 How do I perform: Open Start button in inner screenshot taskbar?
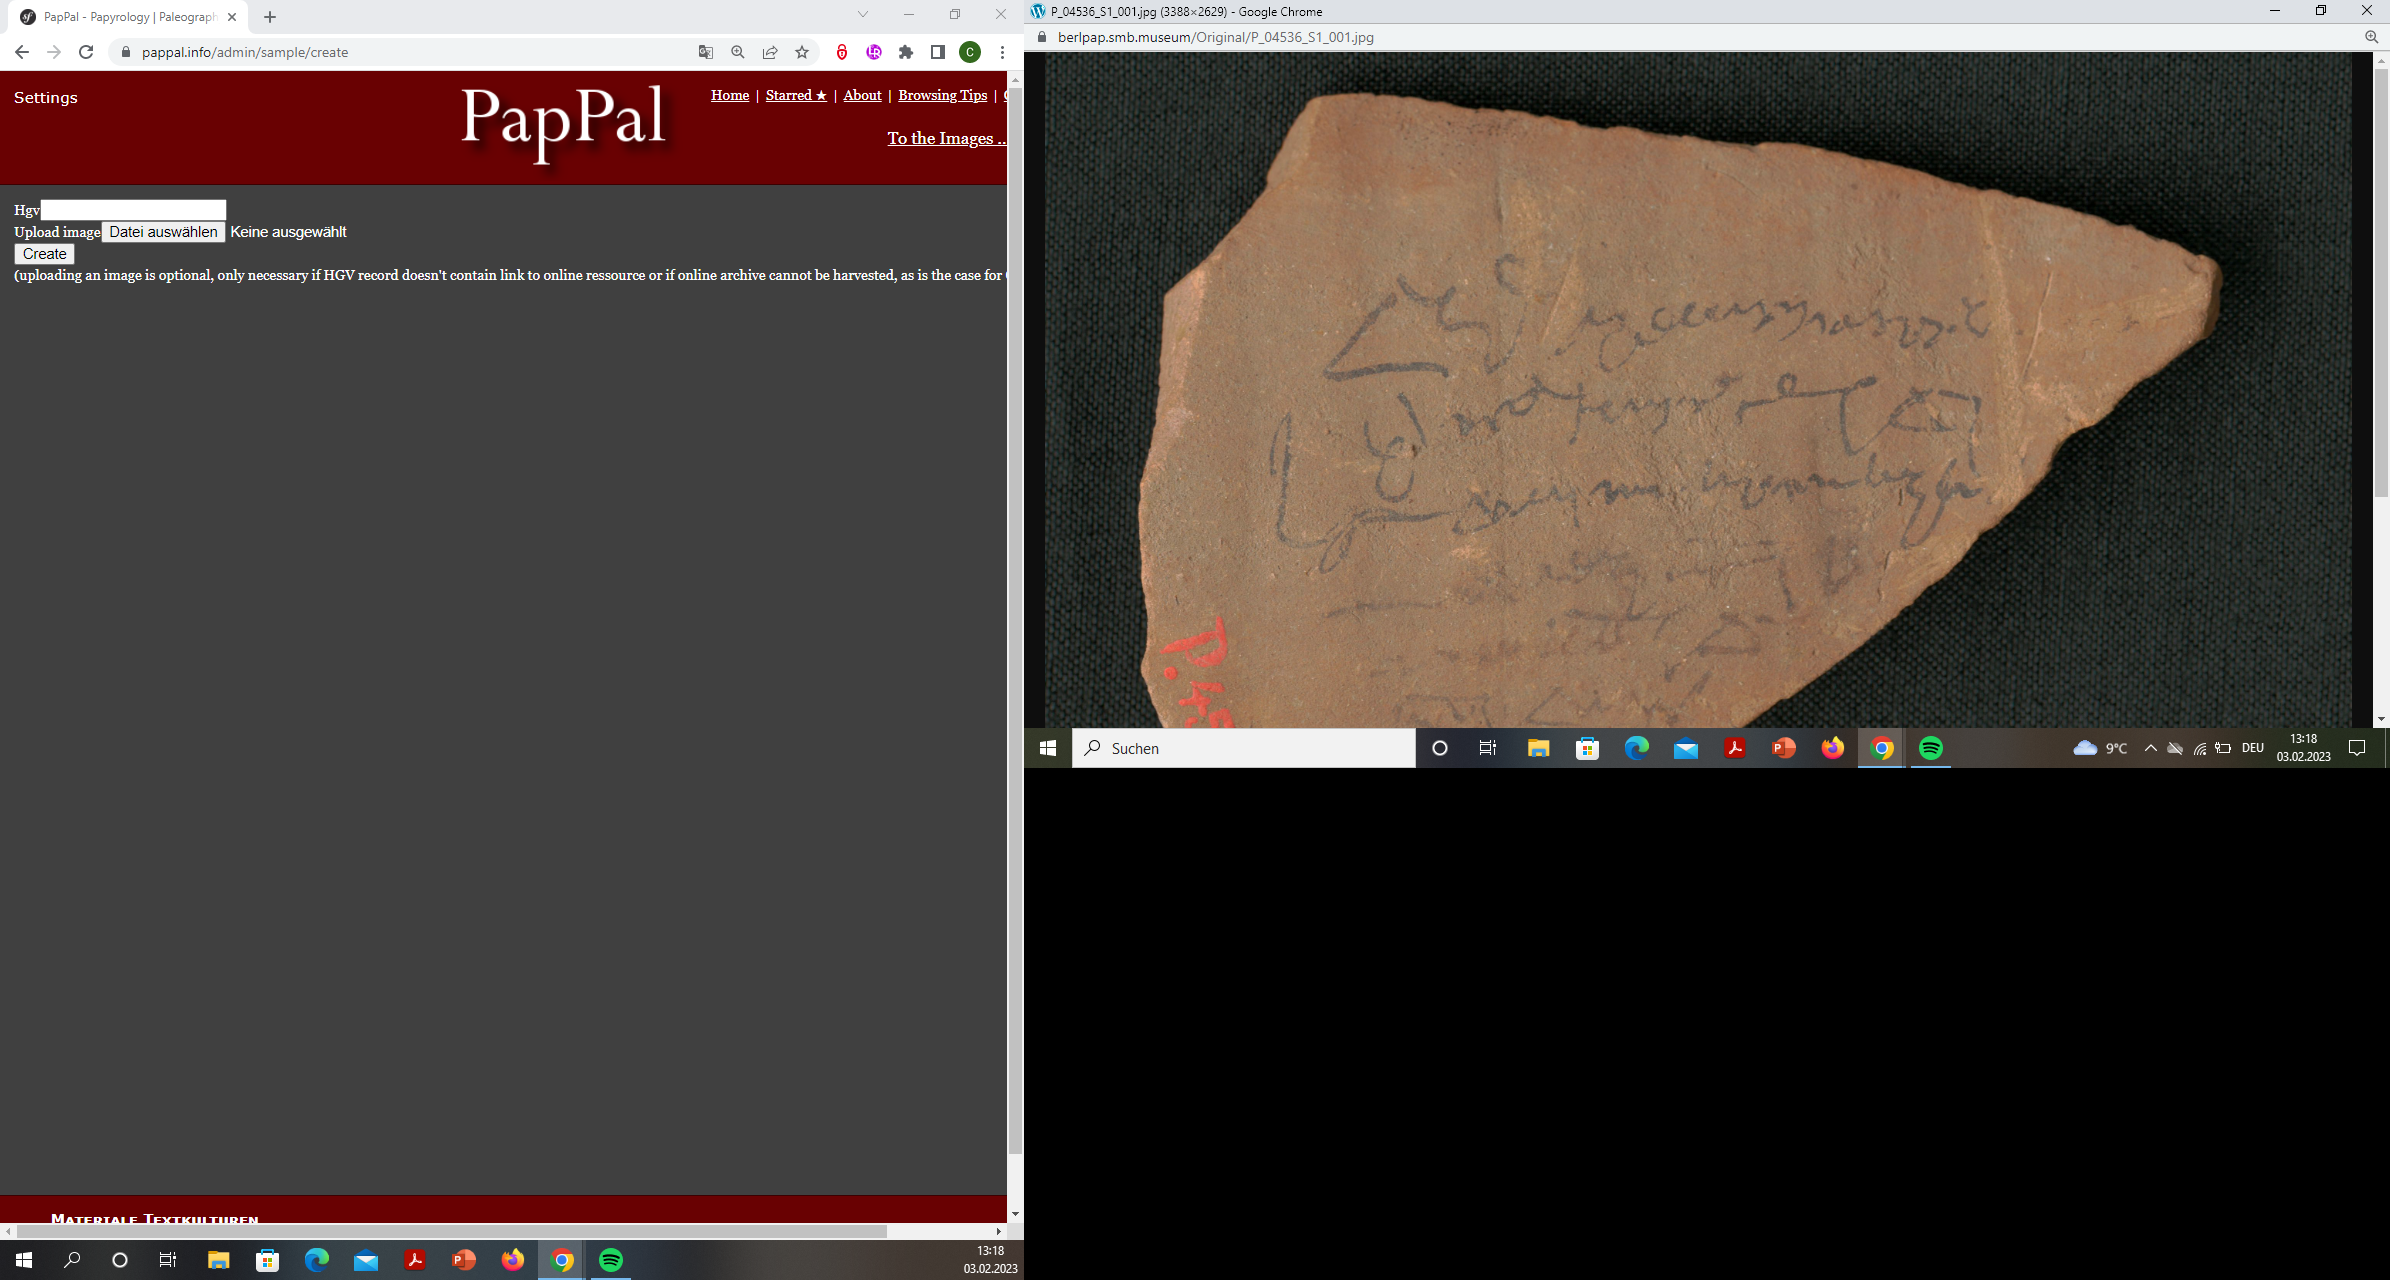(1048, 748)
